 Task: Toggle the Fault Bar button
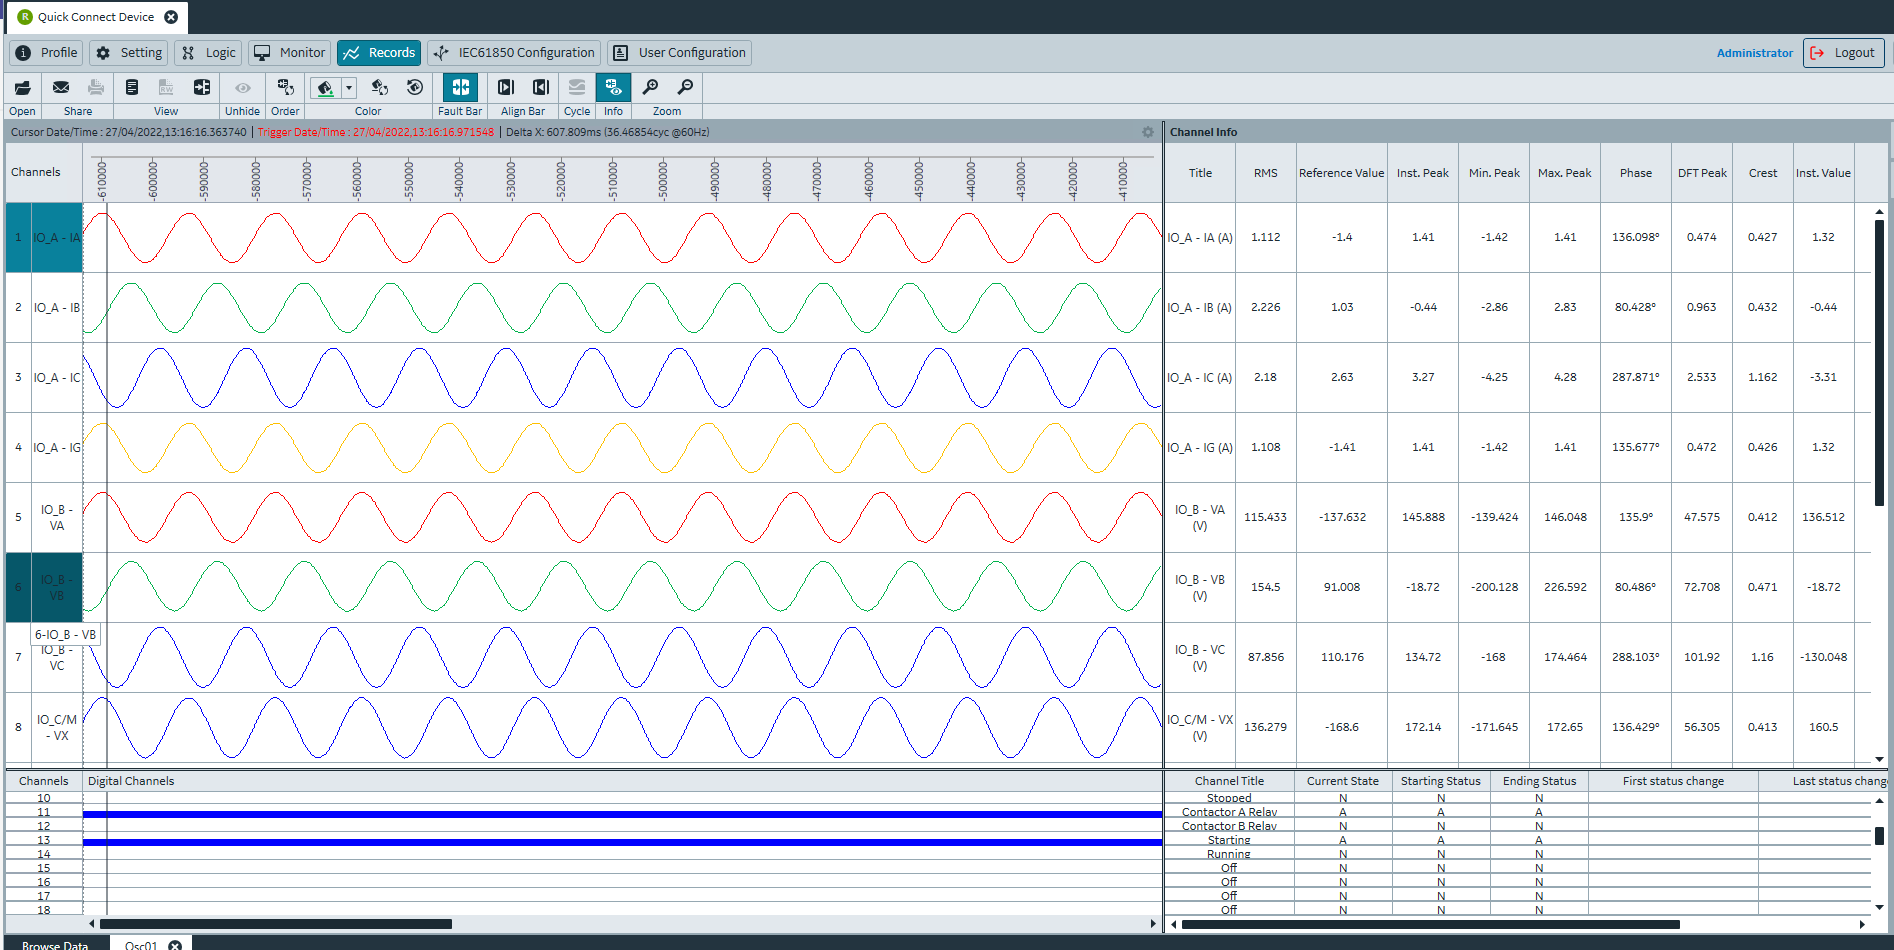tap(460, 88)
